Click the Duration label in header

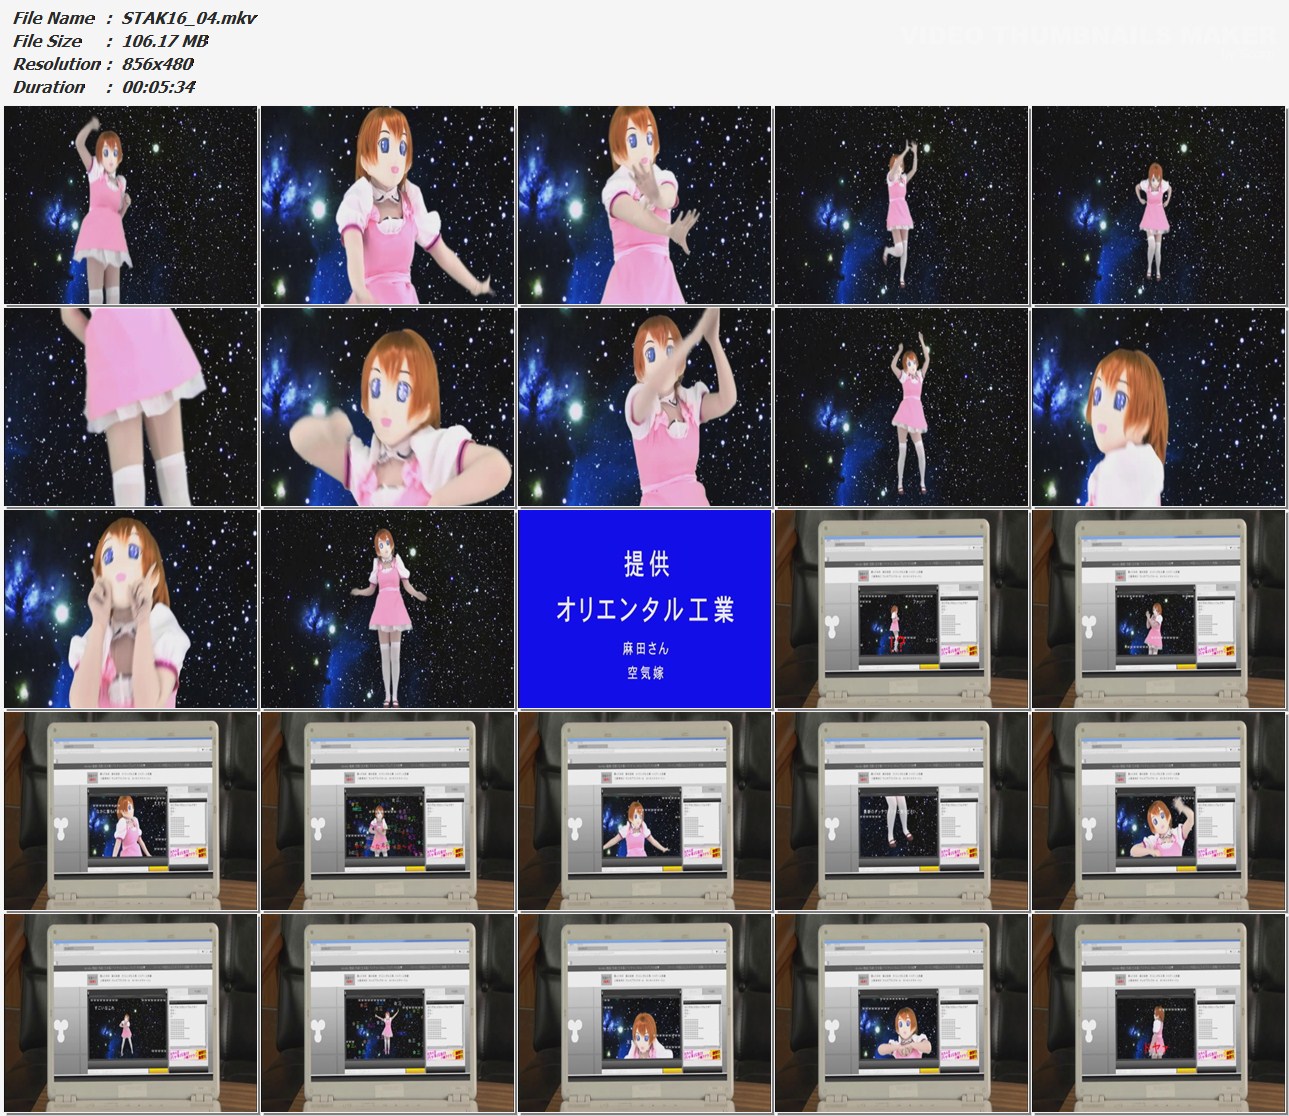[49, 87]
